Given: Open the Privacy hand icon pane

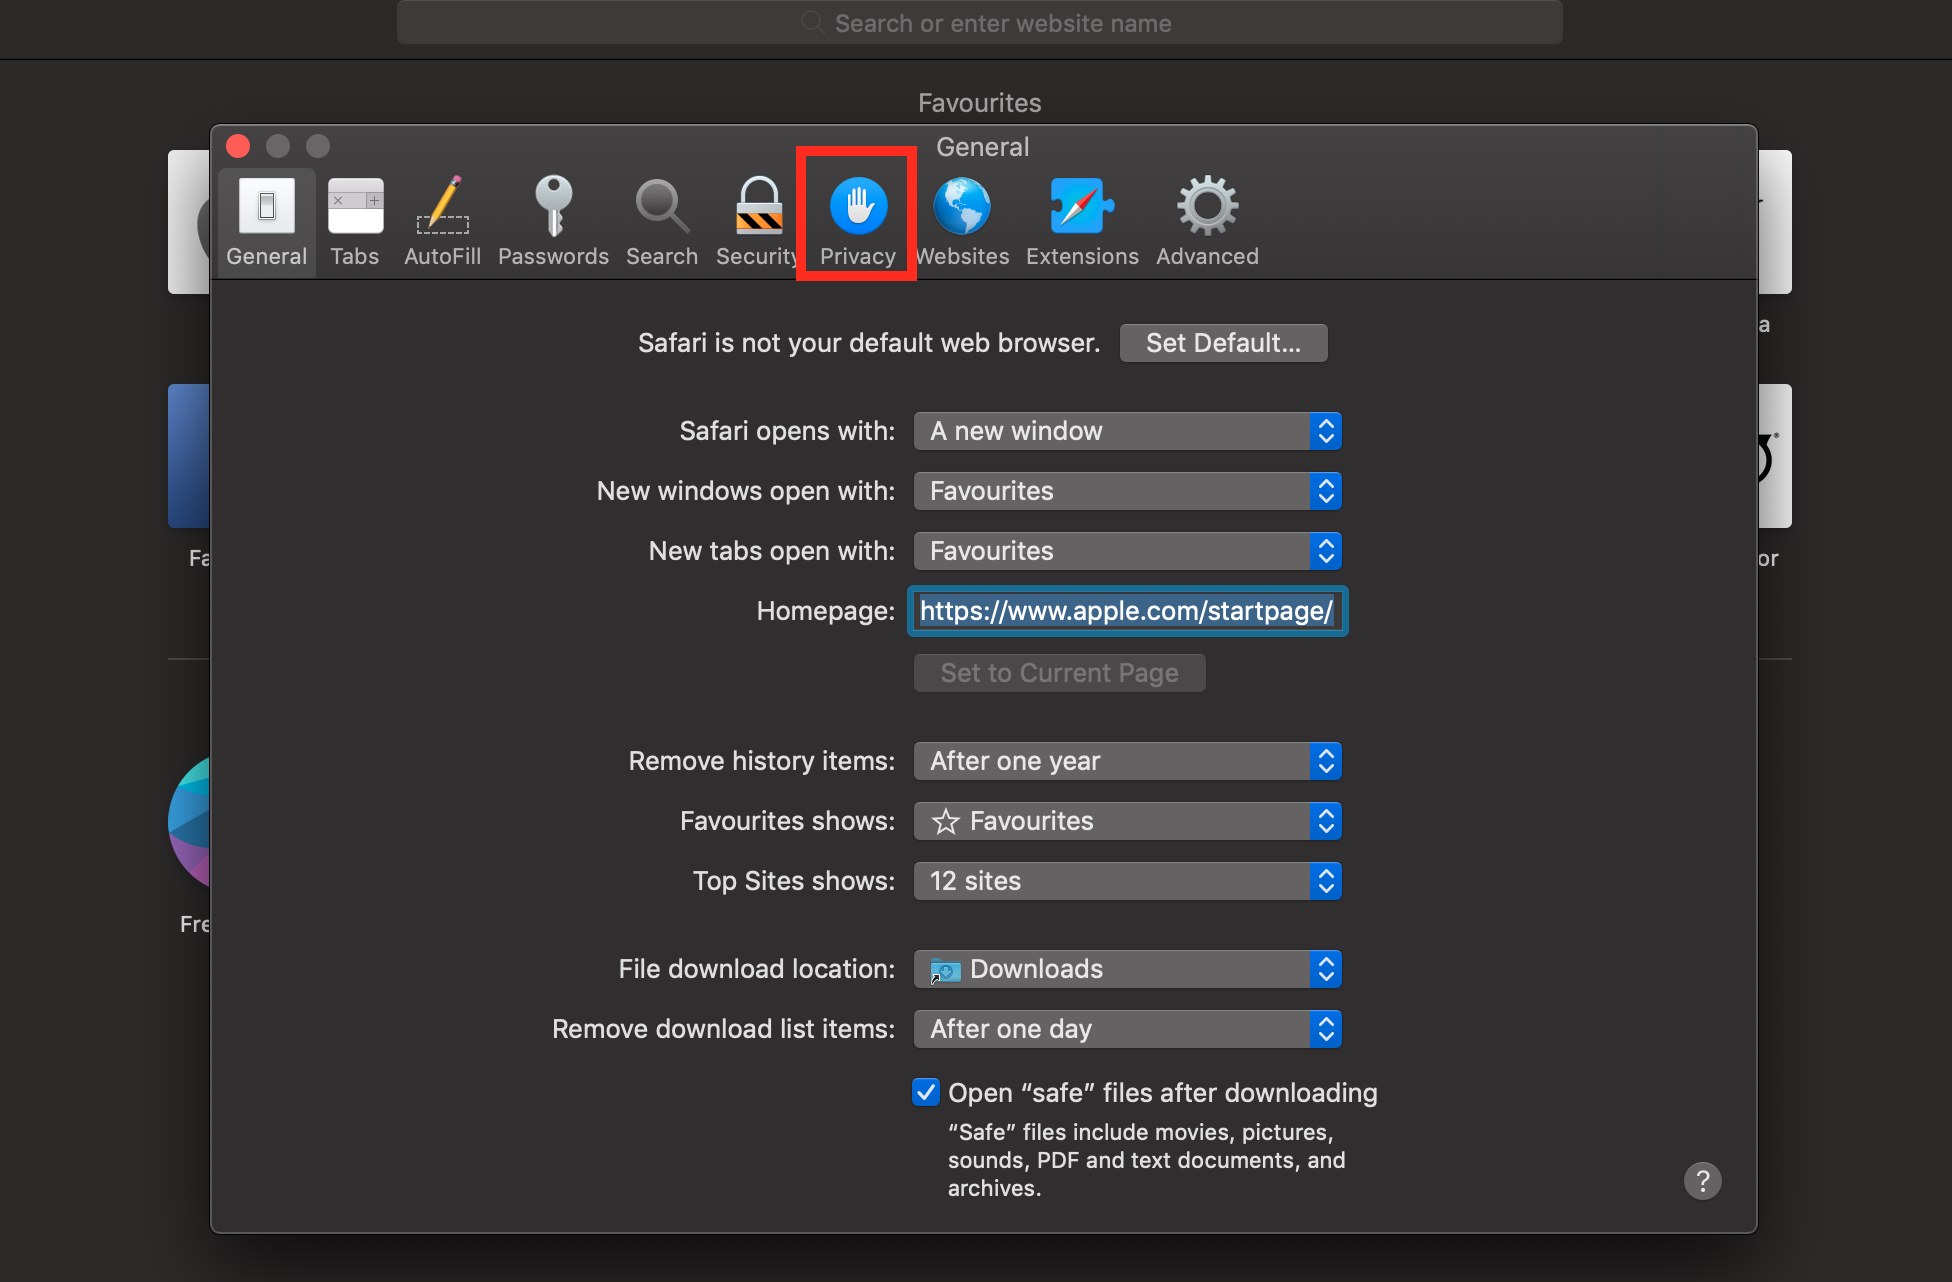Looking at the screenshot, I should point(858,221).
